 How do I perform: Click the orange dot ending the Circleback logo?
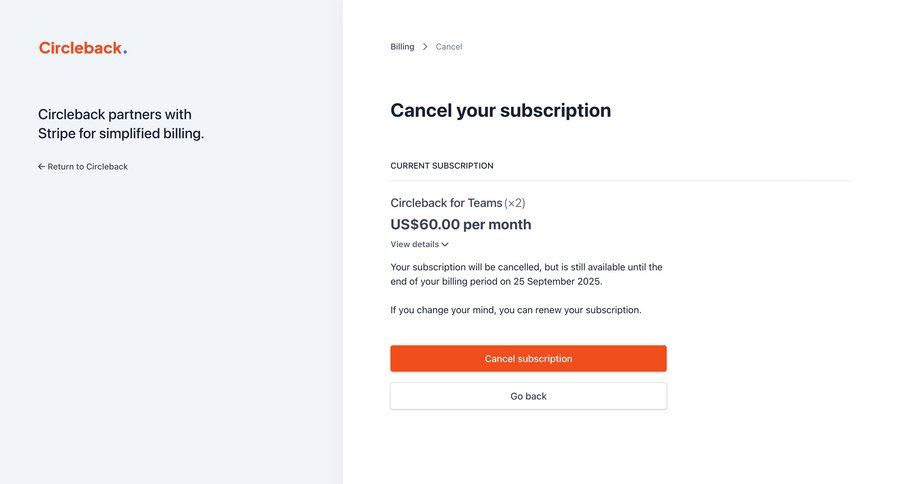(x=125, y=52)
